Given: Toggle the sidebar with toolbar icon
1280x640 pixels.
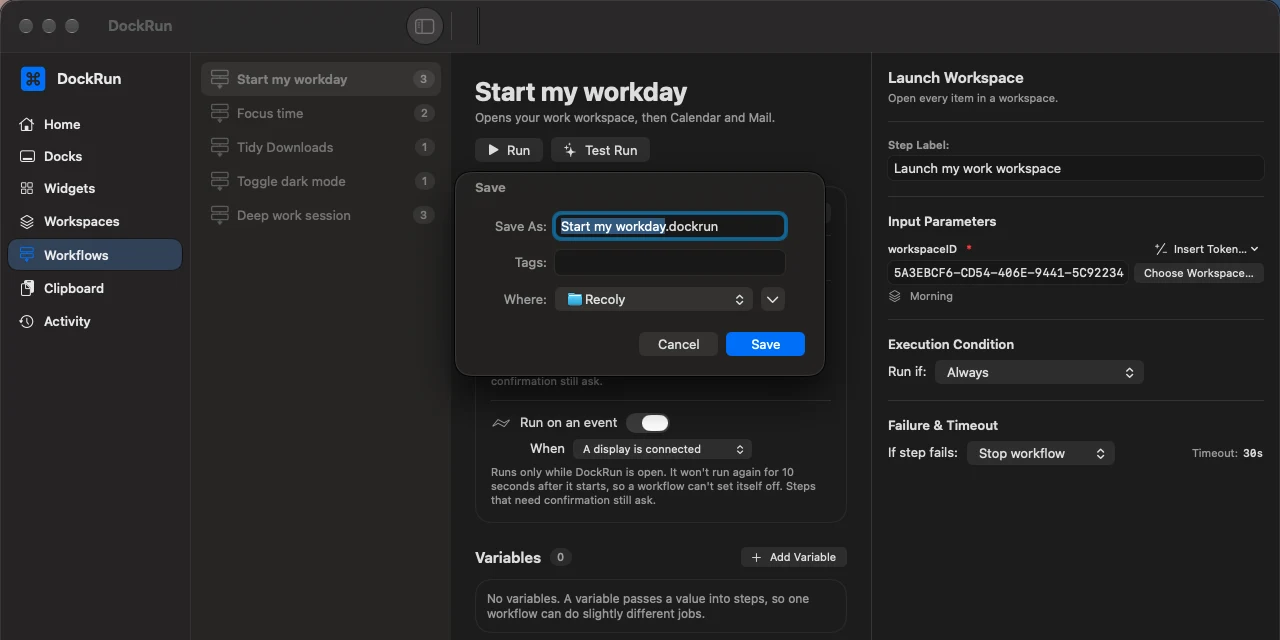Looking at the screenshot, I should 425,26.
